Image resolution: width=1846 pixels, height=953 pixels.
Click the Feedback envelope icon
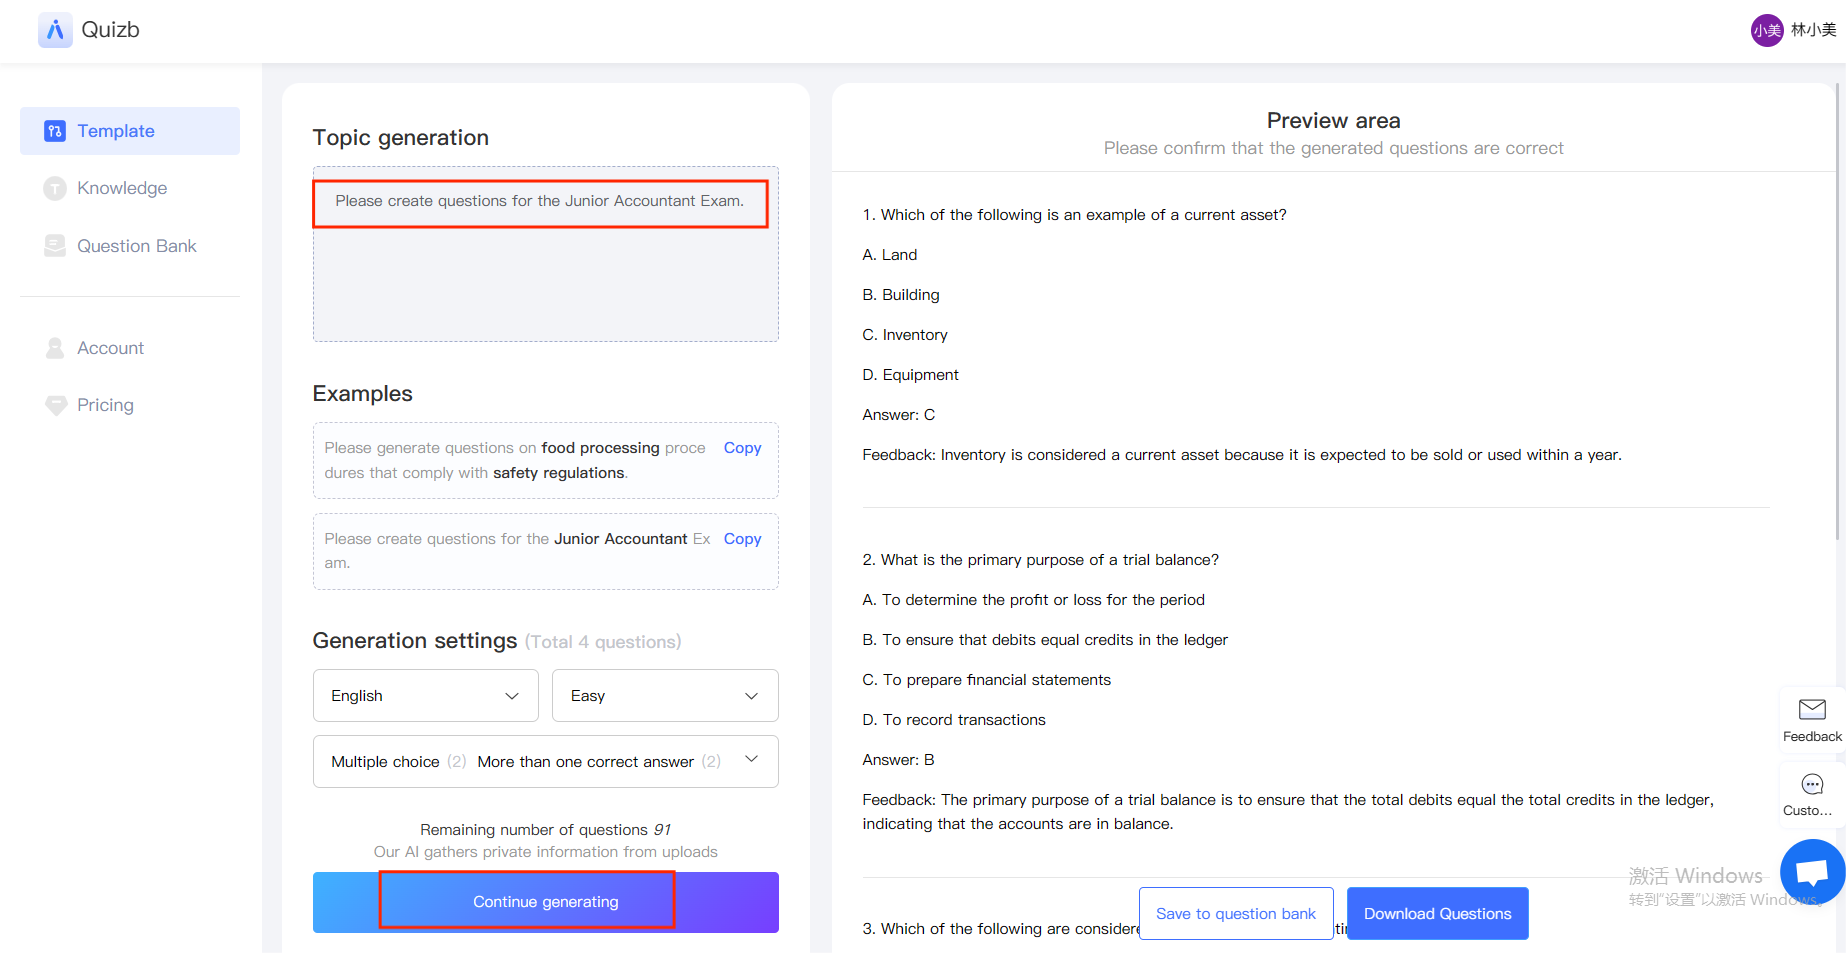[1812, 709]
